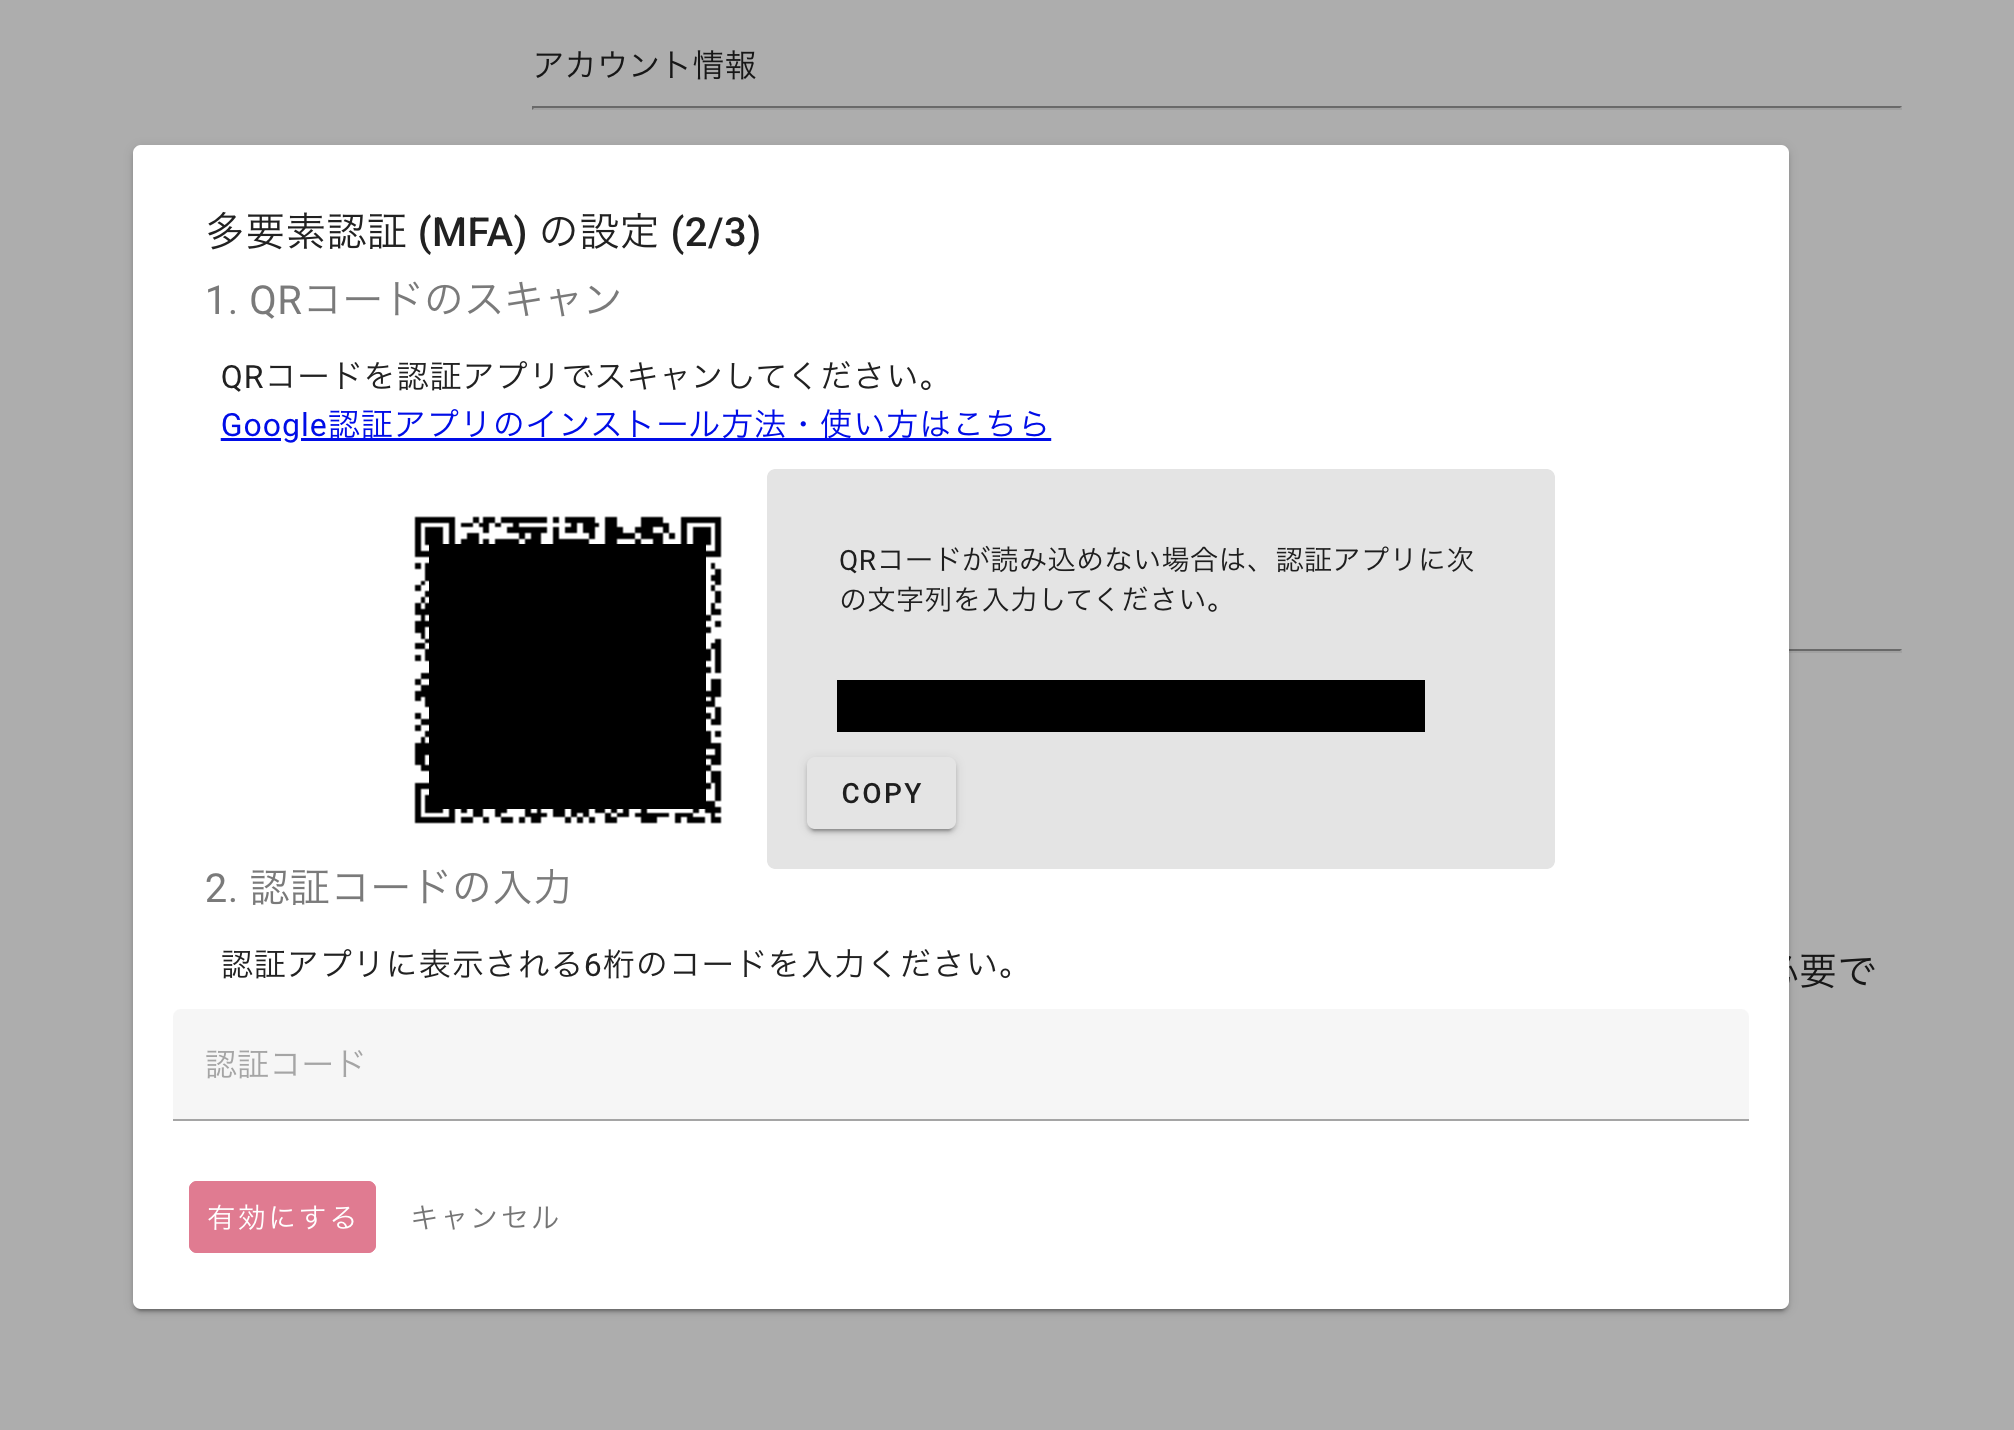
Task: Click the QR code image
Action: tap(568, 670)
